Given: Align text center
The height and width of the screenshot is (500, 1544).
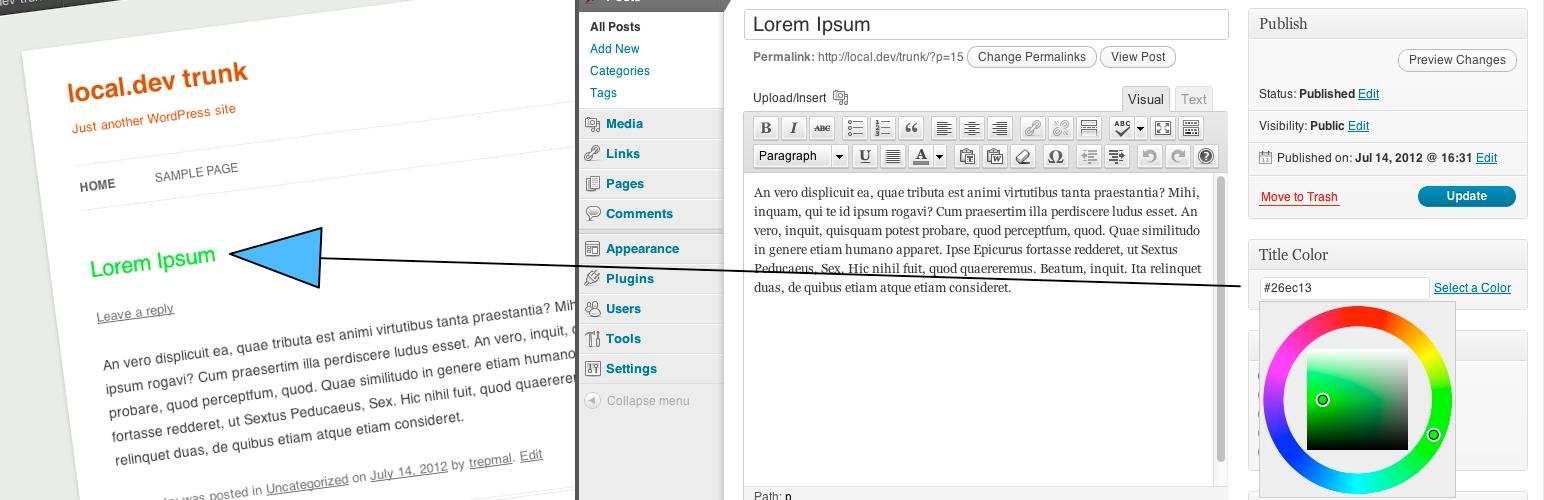Looking at the screenshot, I should point(971,128).
